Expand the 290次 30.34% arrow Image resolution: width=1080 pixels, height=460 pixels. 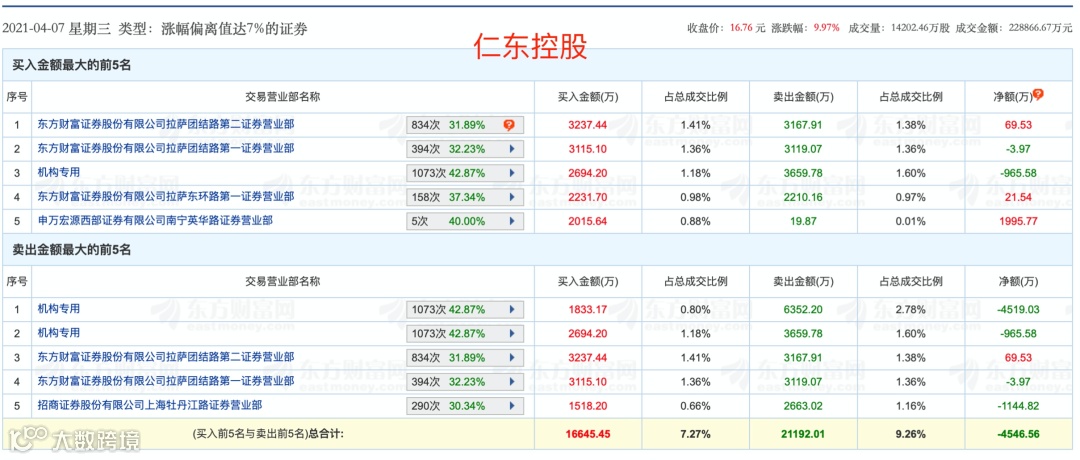click(x=512, y=406)
